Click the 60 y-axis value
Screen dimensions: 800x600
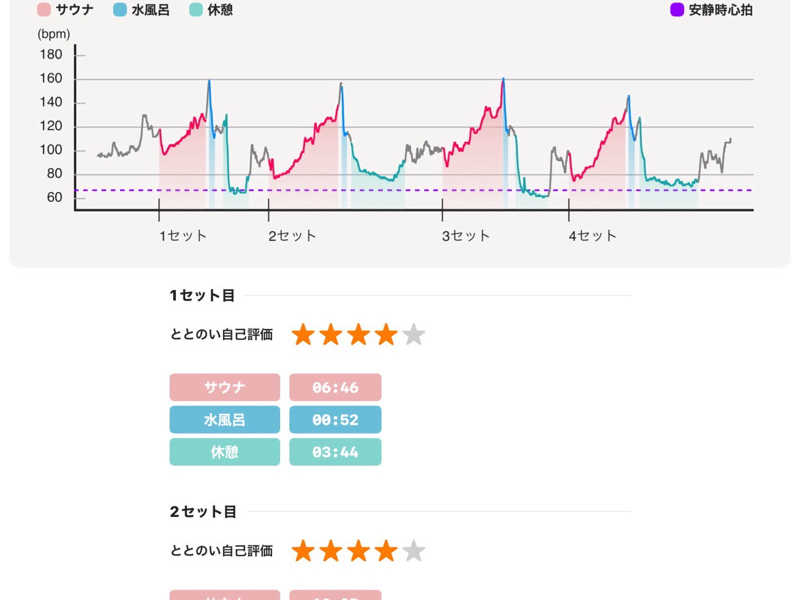54,197
